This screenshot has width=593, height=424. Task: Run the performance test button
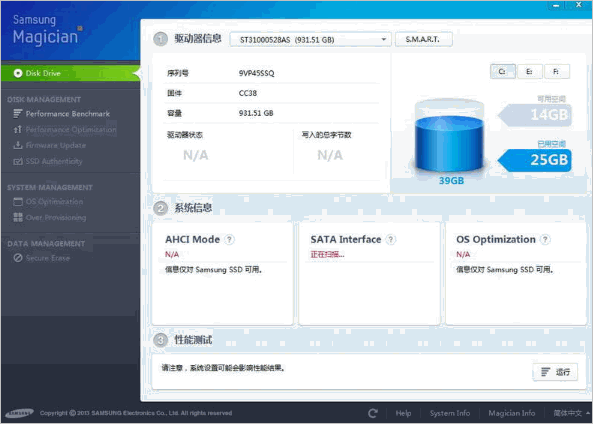(555, 372)
